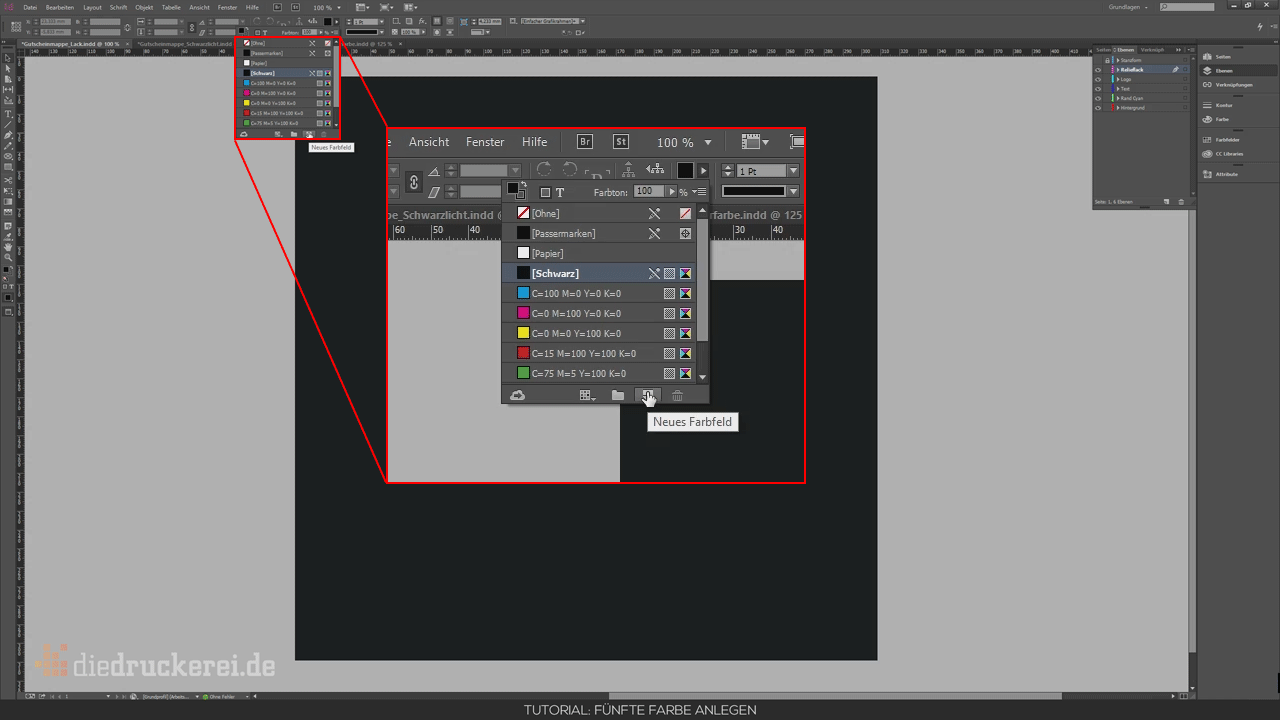Viewport: 1280px width, 720px height.
Task: Click the search field beside Grundlagen
Action: [x=1187, y=7]
